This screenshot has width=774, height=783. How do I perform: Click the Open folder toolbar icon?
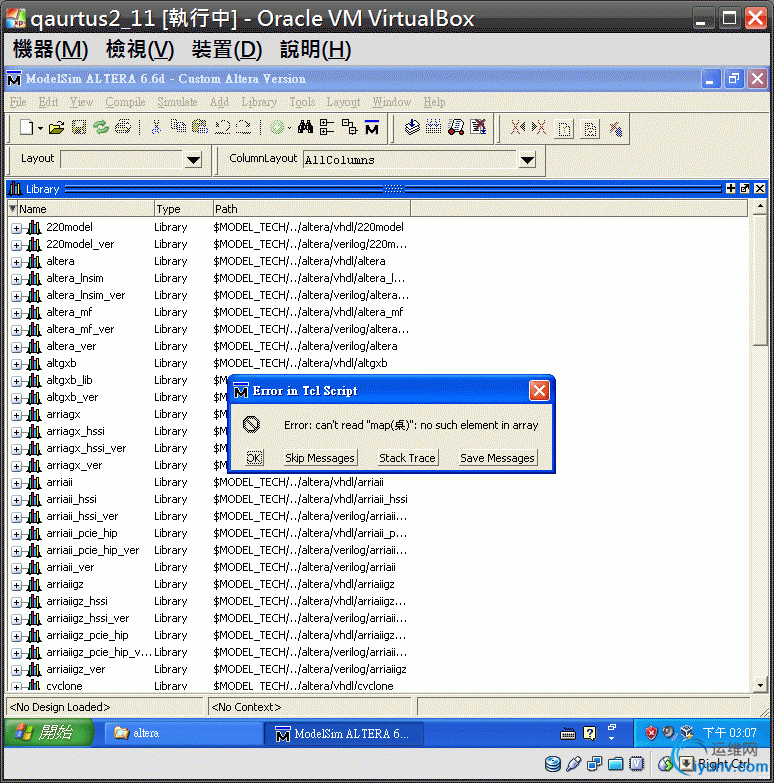click(56, 128)
